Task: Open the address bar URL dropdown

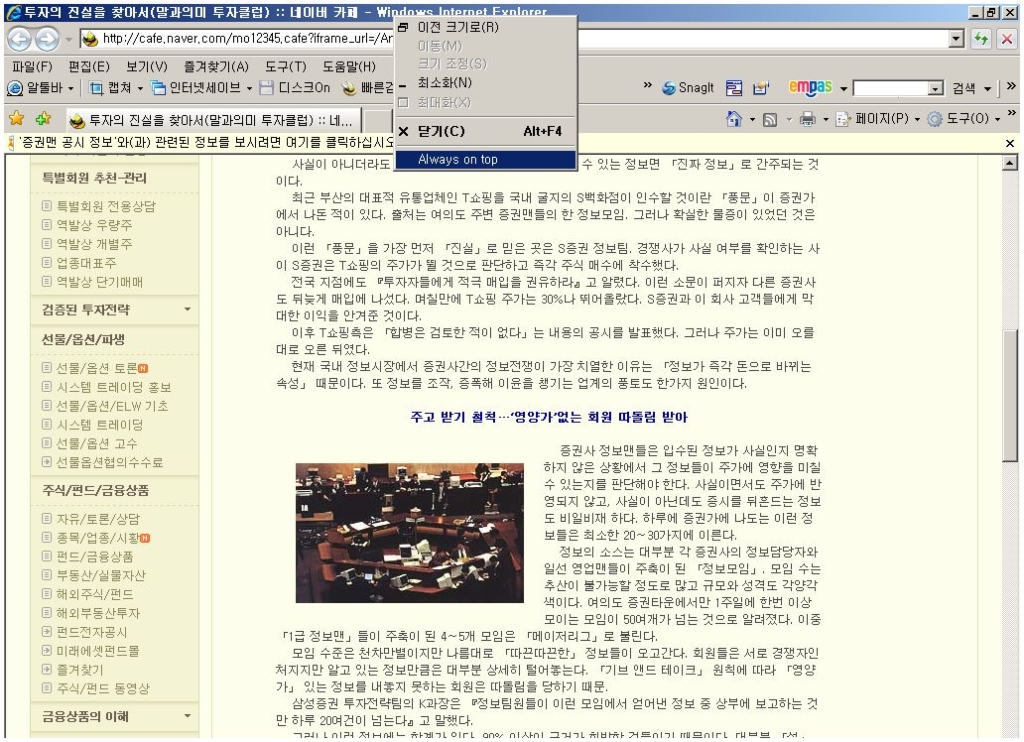Action: tap(956, 39)
